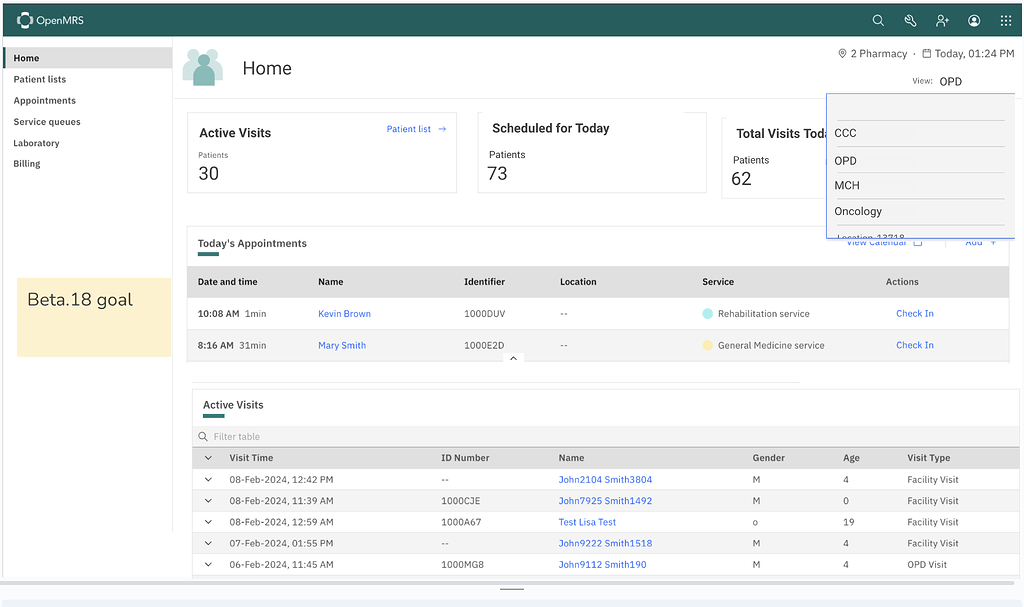Expand the first Active Visits row
Image resolution: width=1024 pixels, height=607 pixels.
point(207,479)
